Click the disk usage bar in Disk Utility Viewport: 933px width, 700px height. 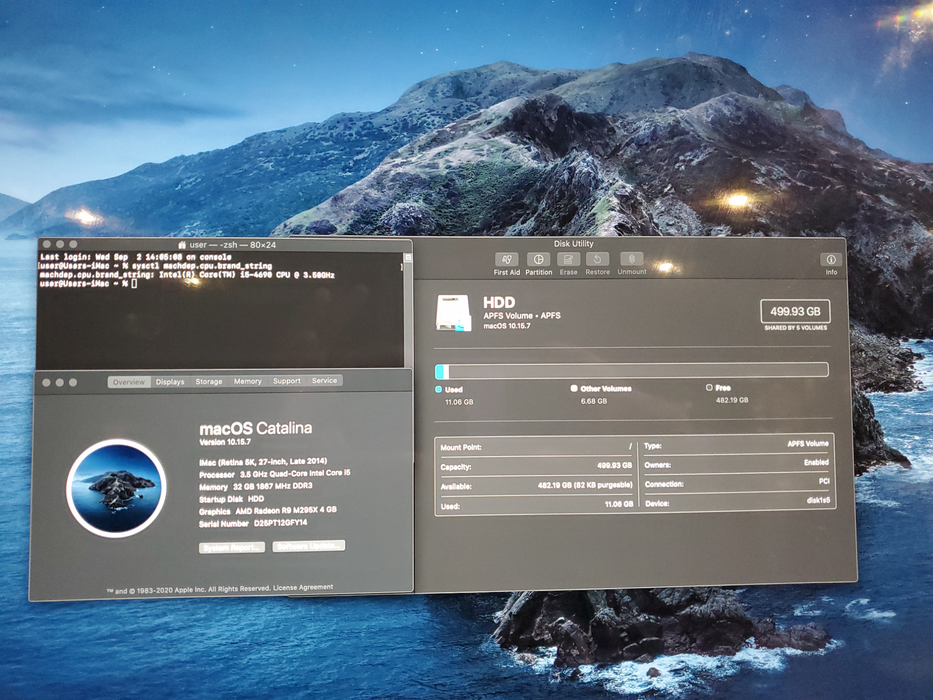tap(631, 371)
